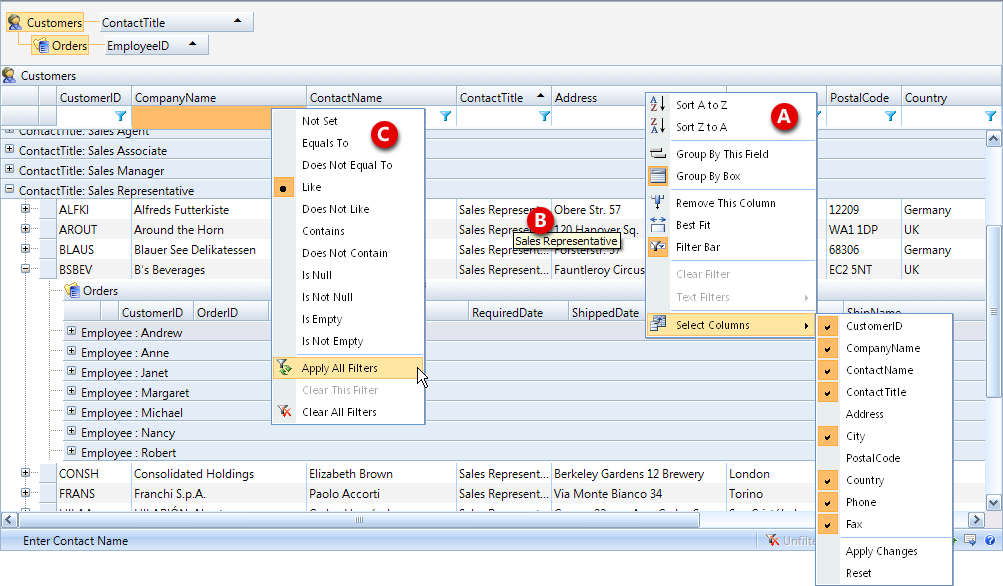Viewport: 1003px width, 586px height.
Task: Click the PostalCode filter funnel icon
Action: pos(890,116)
